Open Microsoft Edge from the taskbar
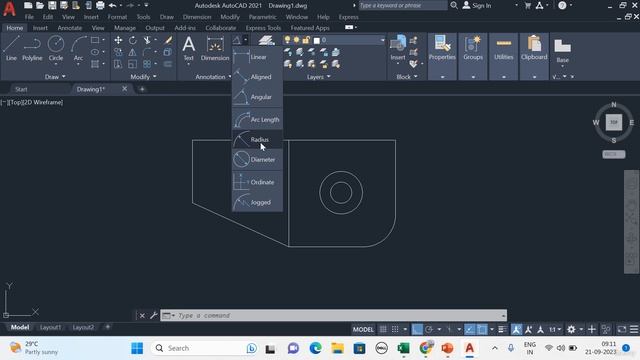Viewport: 640px width, 360px height. pyautogui.click(x=316, y=348)
